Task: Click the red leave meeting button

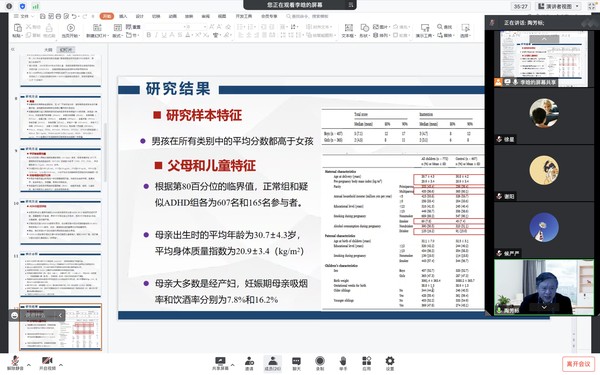Action: 579,364
